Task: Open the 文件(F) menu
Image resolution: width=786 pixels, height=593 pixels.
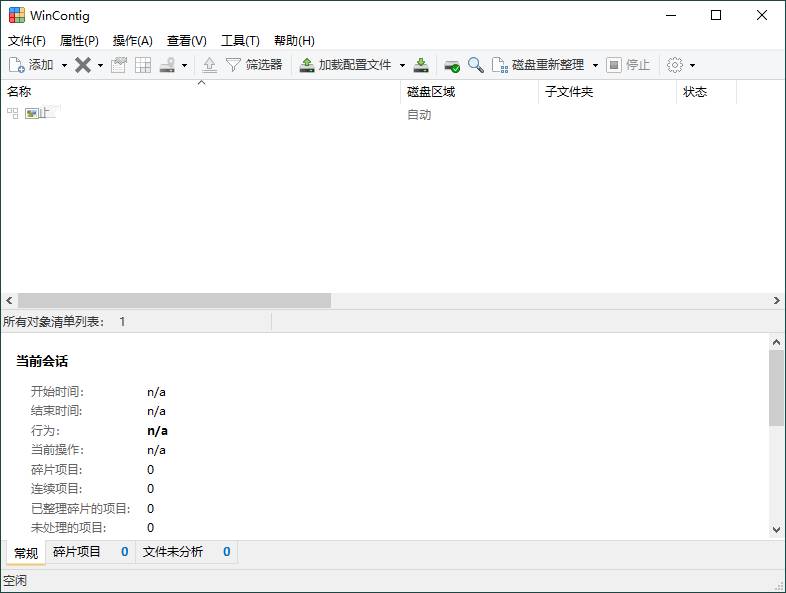Action: pyautogui.click(x=27, y=41)
